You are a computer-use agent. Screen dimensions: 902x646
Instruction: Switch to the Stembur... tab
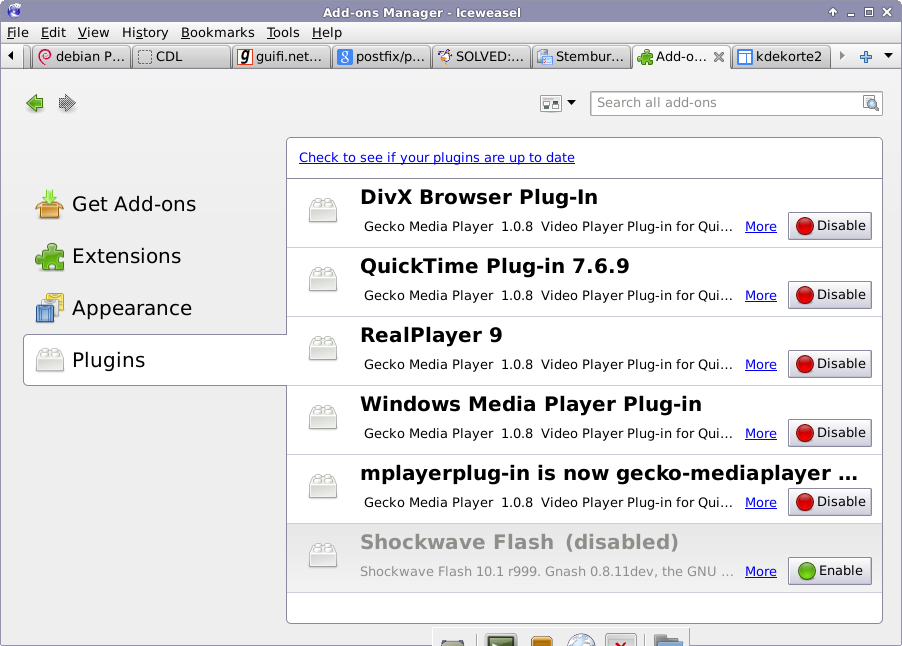click(581, 56)
